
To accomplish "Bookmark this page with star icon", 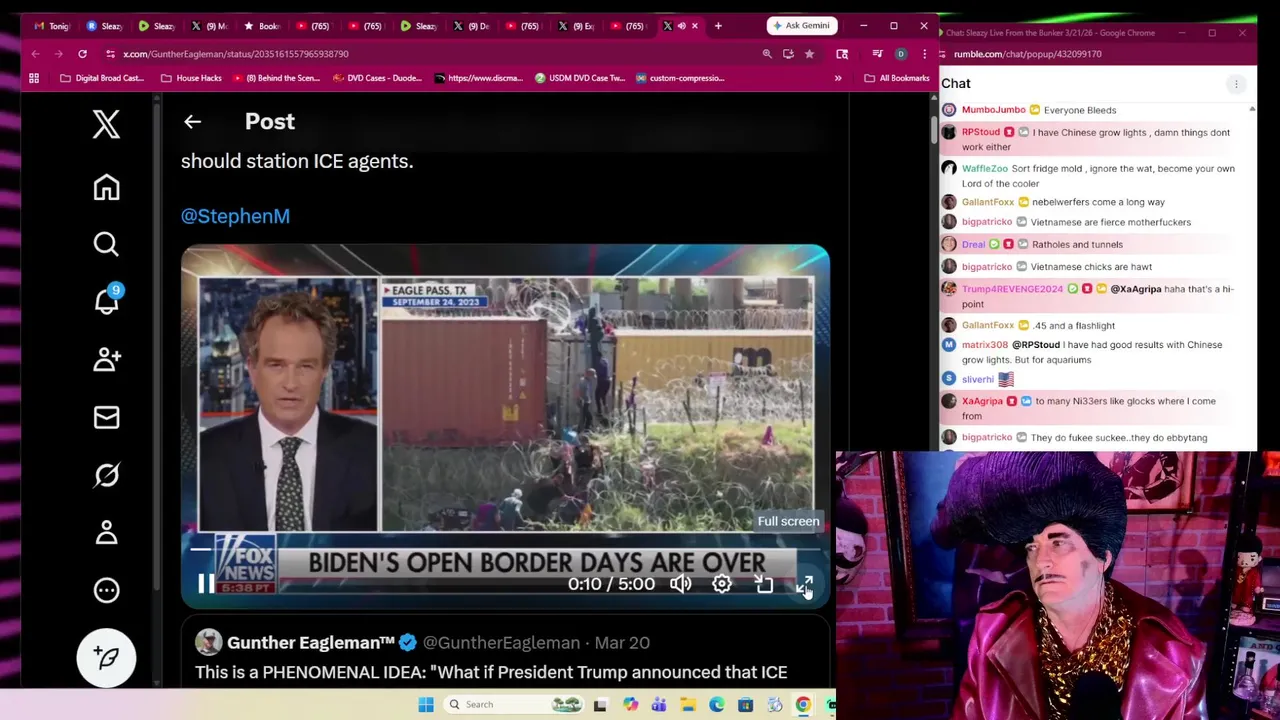I will (809, 54).
